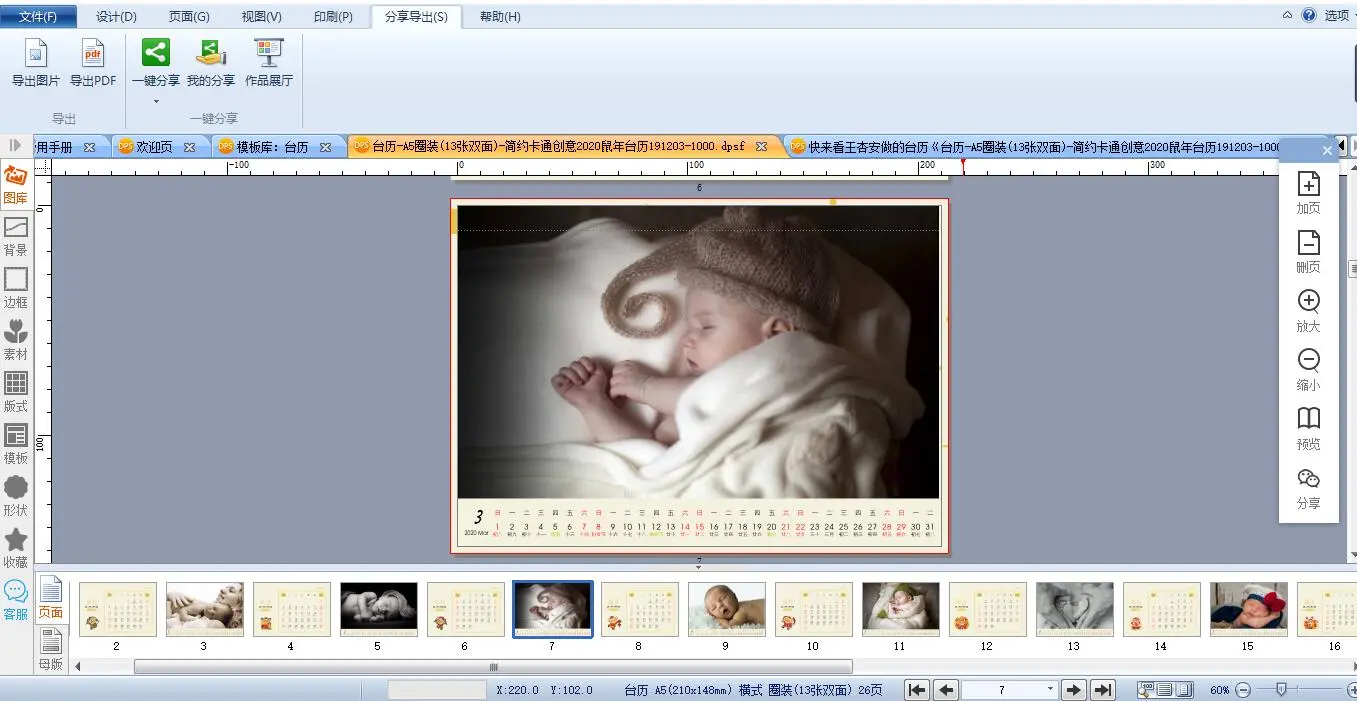Select the 边框 border tool in sidebar

click(16, 287)
